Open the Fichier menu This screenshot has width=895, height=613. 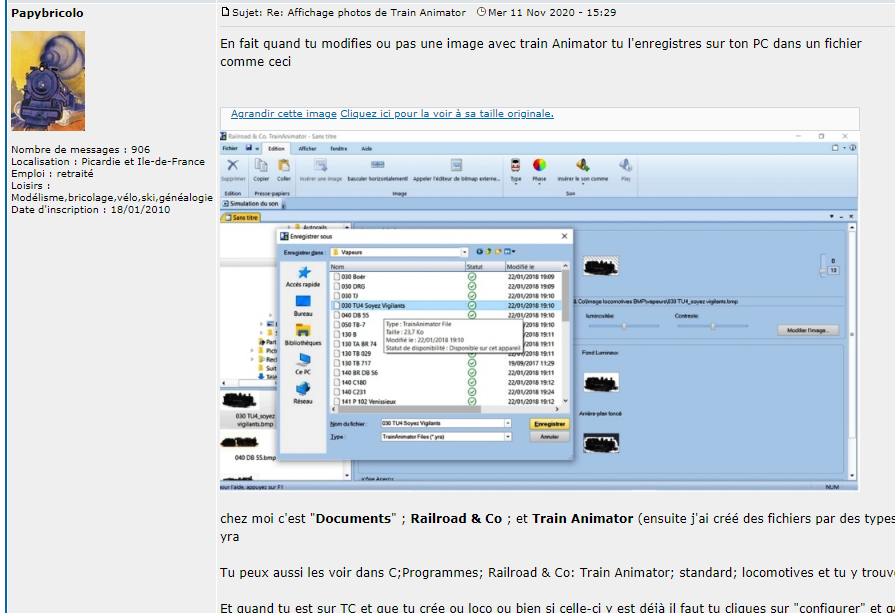[230, 148]
